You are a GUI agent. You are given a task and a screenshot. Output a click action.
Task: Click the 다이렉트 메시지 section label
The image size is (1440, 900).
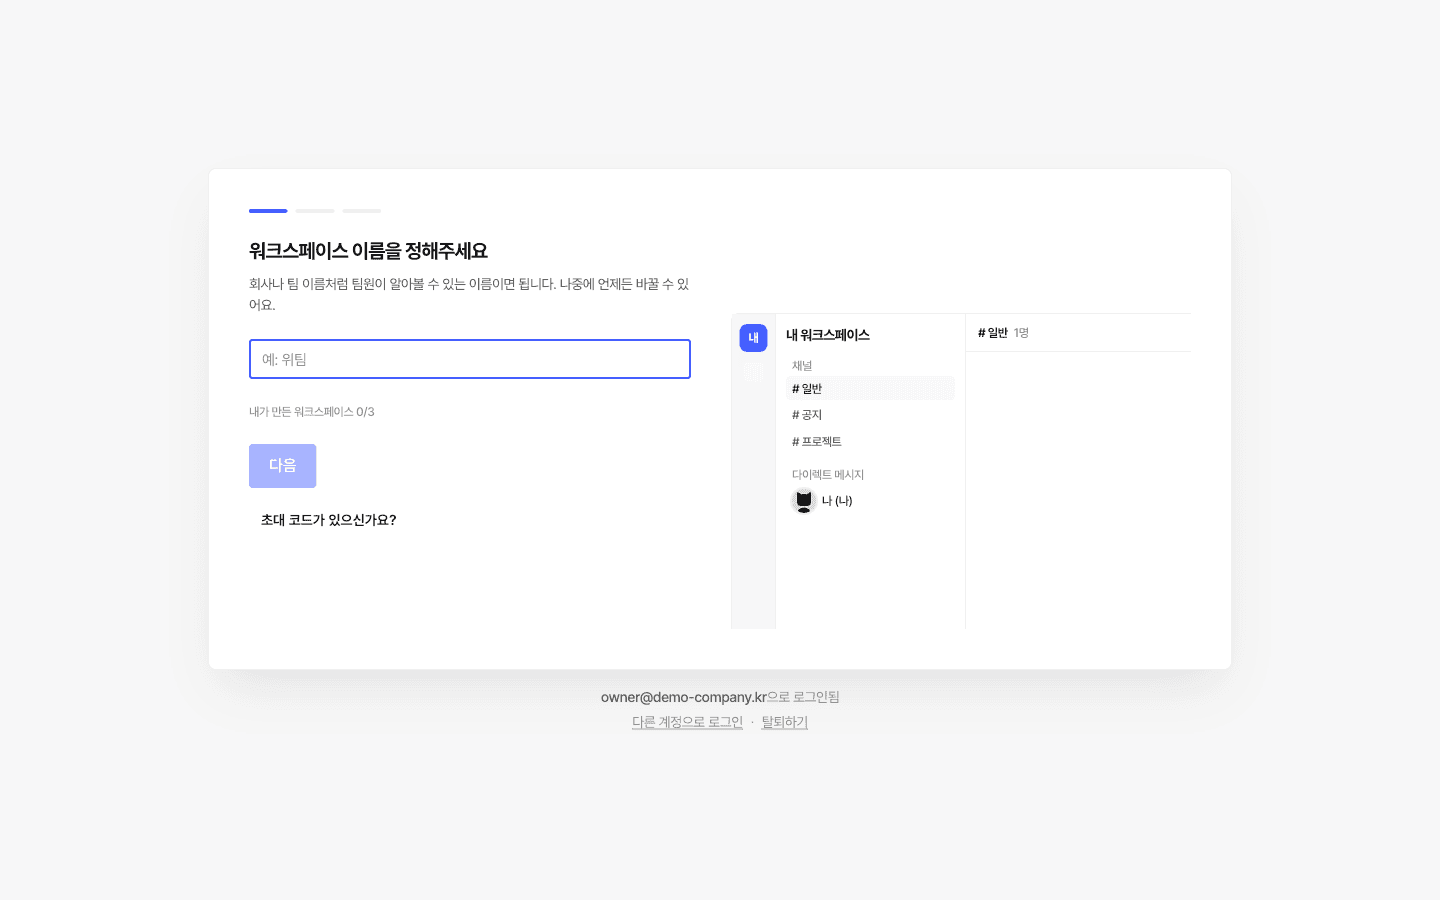(x=828, y=475)
